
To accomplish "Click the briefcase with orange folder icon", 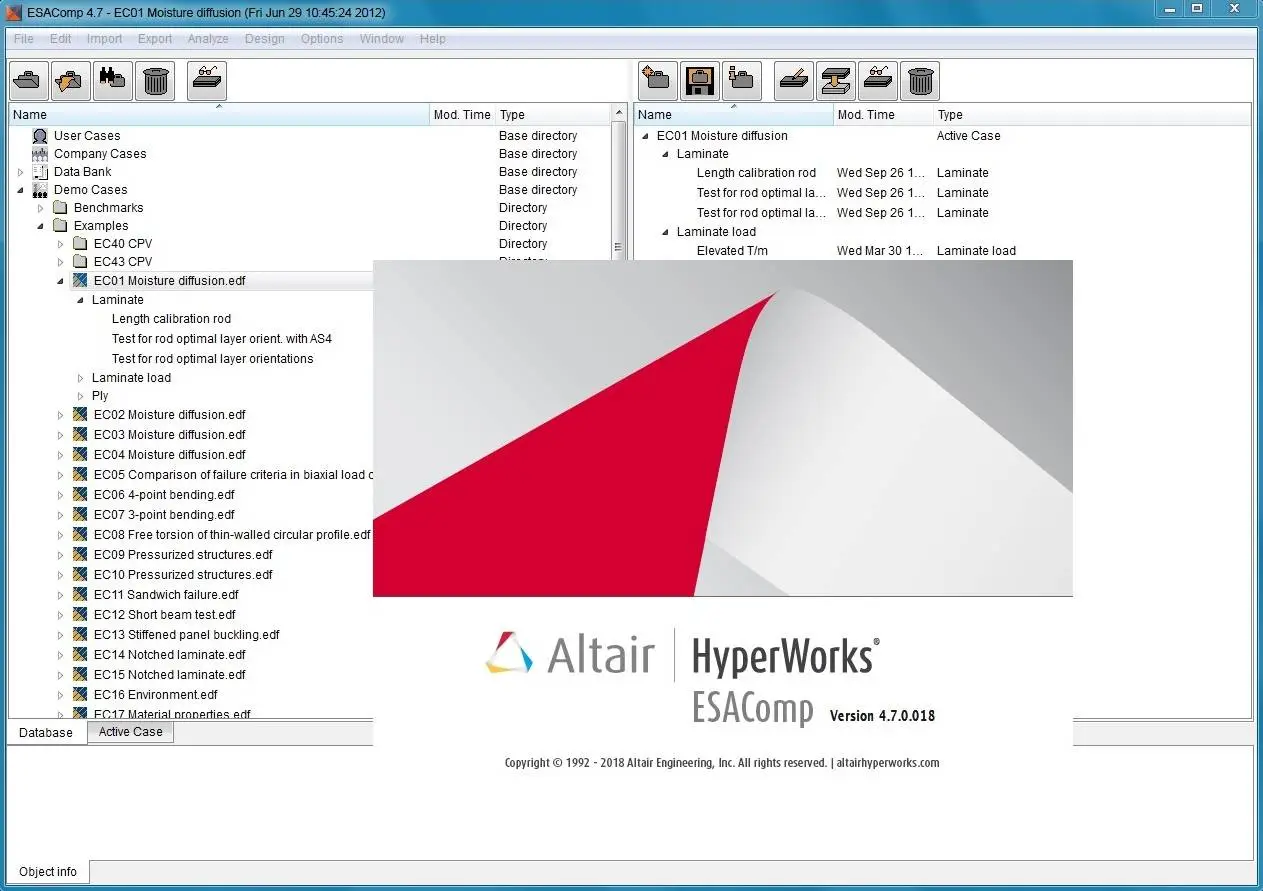I will tap(71, 81).
